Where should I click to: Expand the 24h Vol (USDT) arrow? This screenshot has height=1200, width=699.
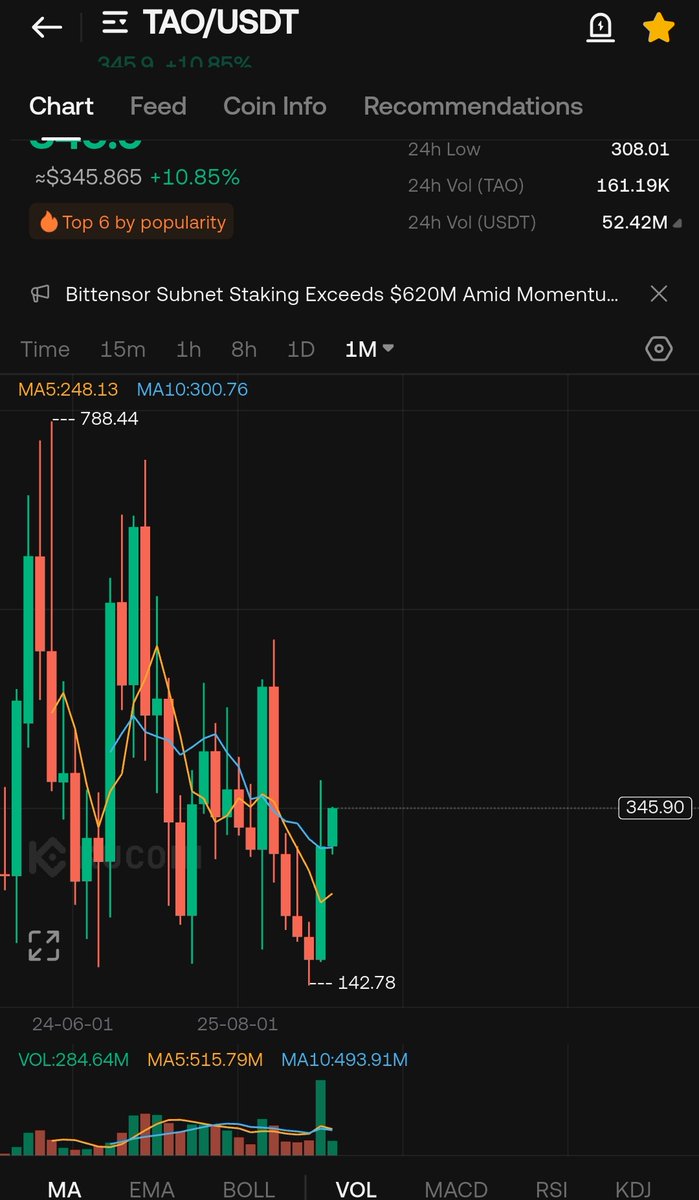[679, 223]
